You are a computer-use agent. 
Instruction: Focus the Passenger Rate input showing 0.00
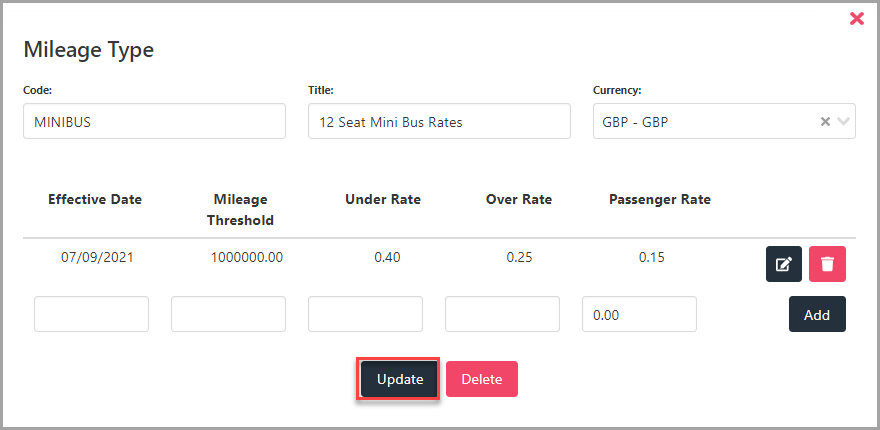coord(639,314)
